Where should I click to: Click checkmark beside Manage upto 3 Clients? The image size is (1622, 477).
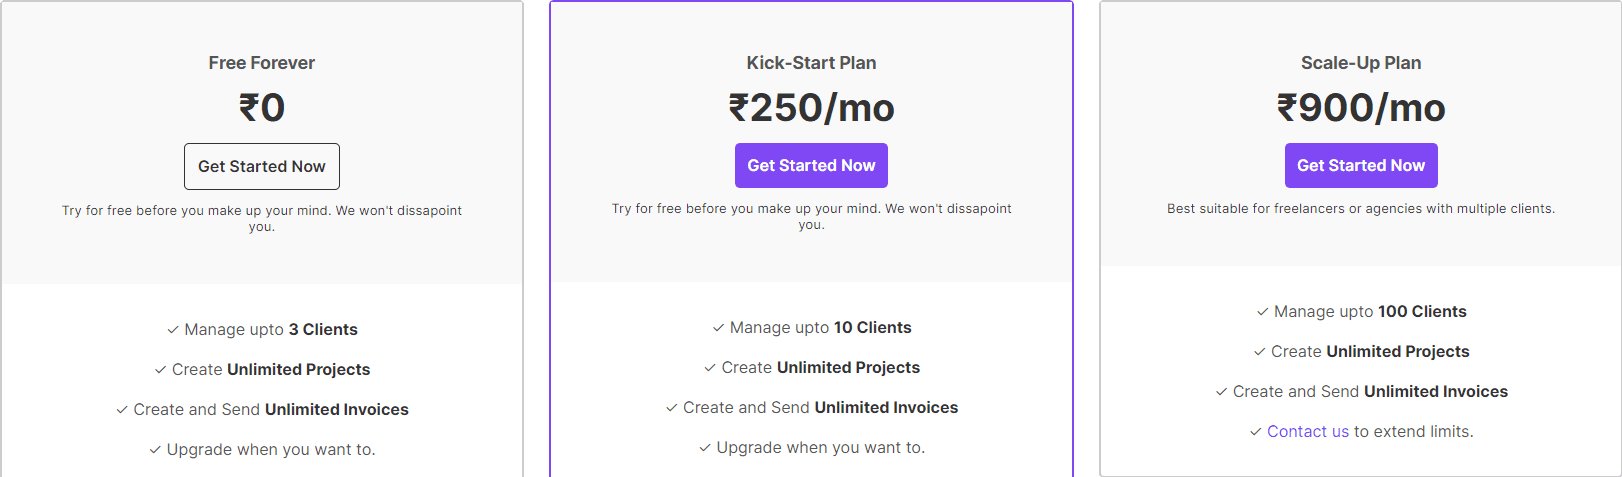tap(173, 330)
